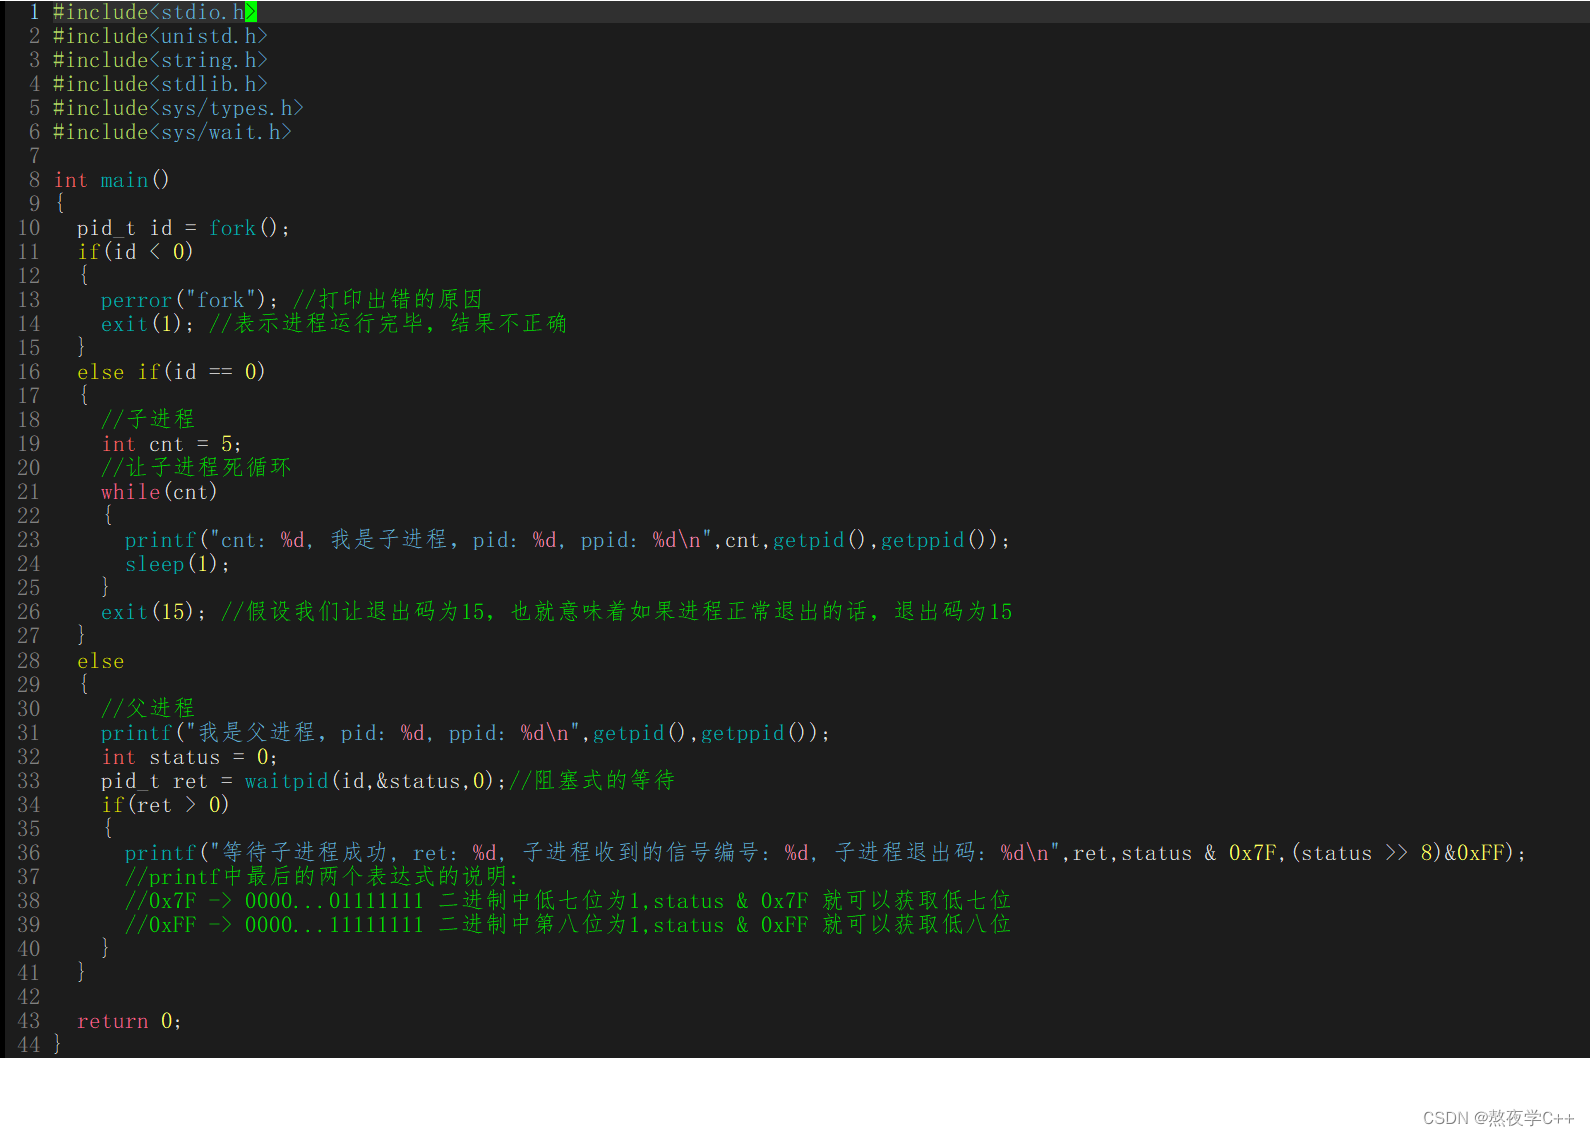Click 'pid_t id = fork();' statement
The width and height of the screenshot is (1590, 1136).
tap(183, 228)
